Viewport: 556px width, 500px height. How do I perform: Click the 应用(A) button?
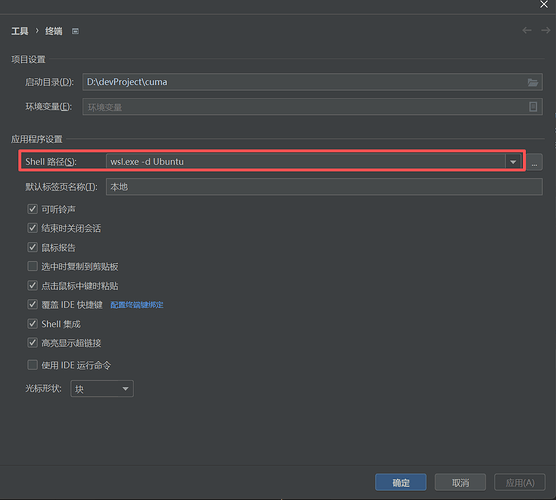coord(520,482)
